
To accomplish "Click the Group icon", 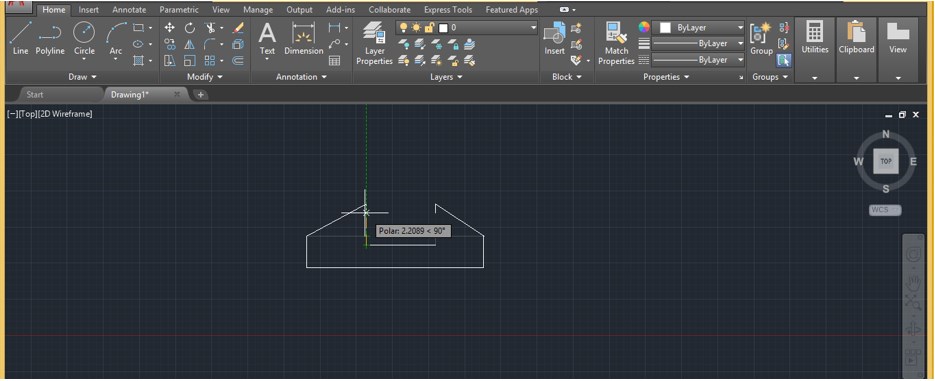I will [761, 39].
